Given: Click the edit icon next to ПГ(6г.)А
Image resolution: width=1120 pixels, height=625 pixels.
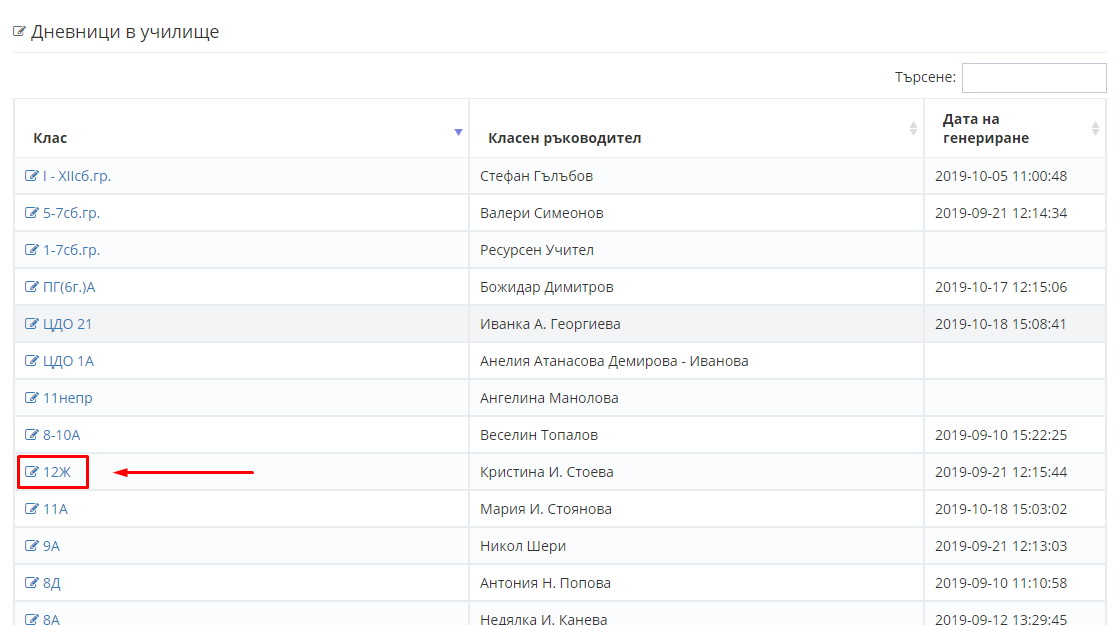Looking at the screenshot, I should click(x=31, y=286).
